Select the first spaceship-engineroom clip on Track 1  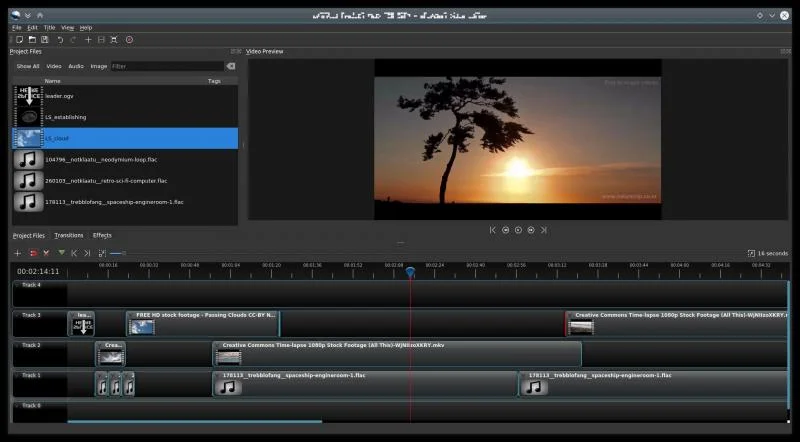(x=365, y=384)
